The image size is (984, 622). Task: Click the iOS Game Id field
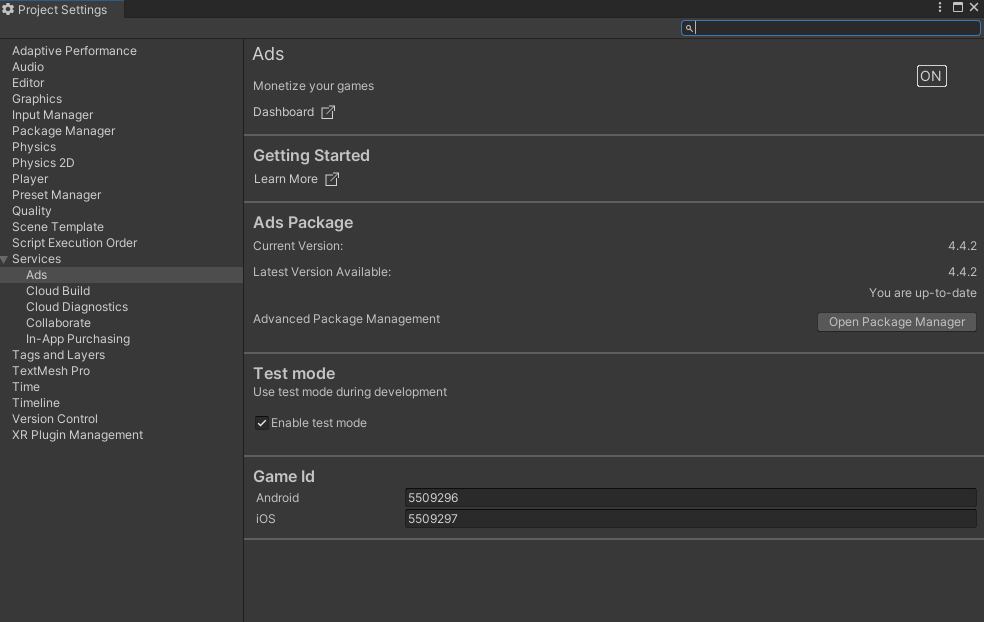[x=690, y=519]
